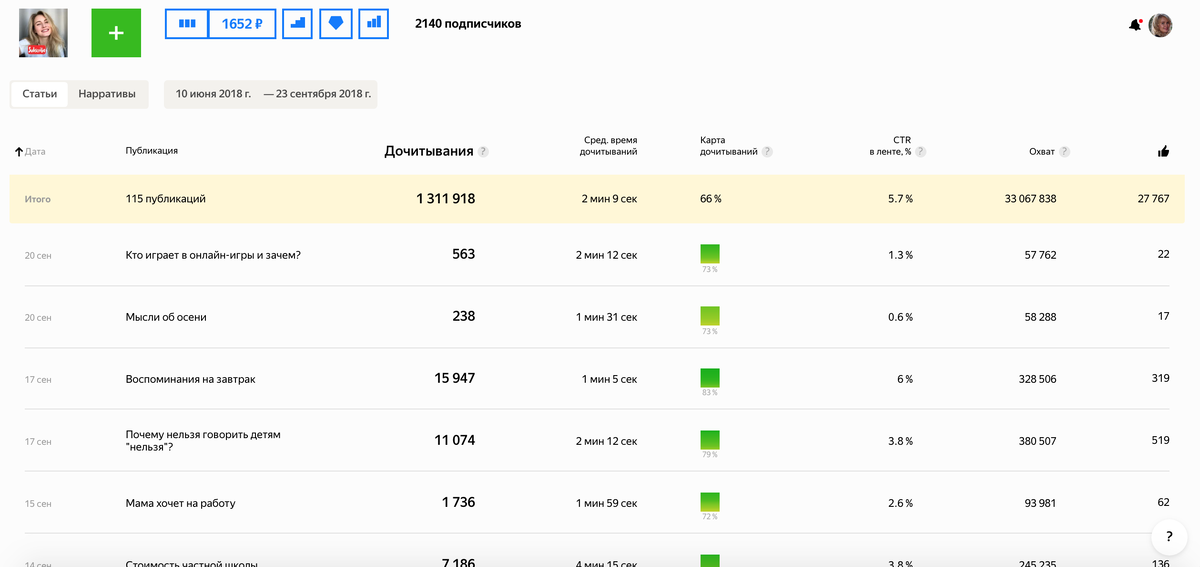Click read map swatch for Почему нельзя говорить

(710, 440)
